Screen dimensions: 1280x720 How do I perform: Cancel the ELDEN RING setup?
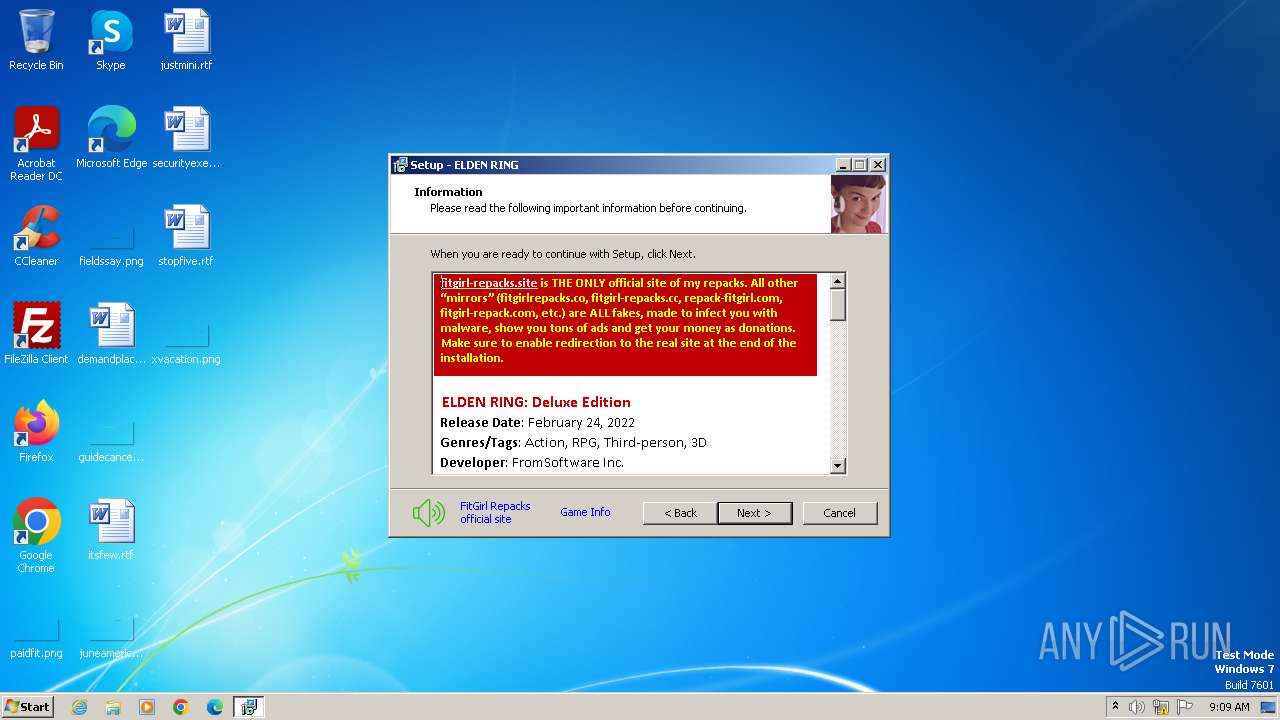839,513
